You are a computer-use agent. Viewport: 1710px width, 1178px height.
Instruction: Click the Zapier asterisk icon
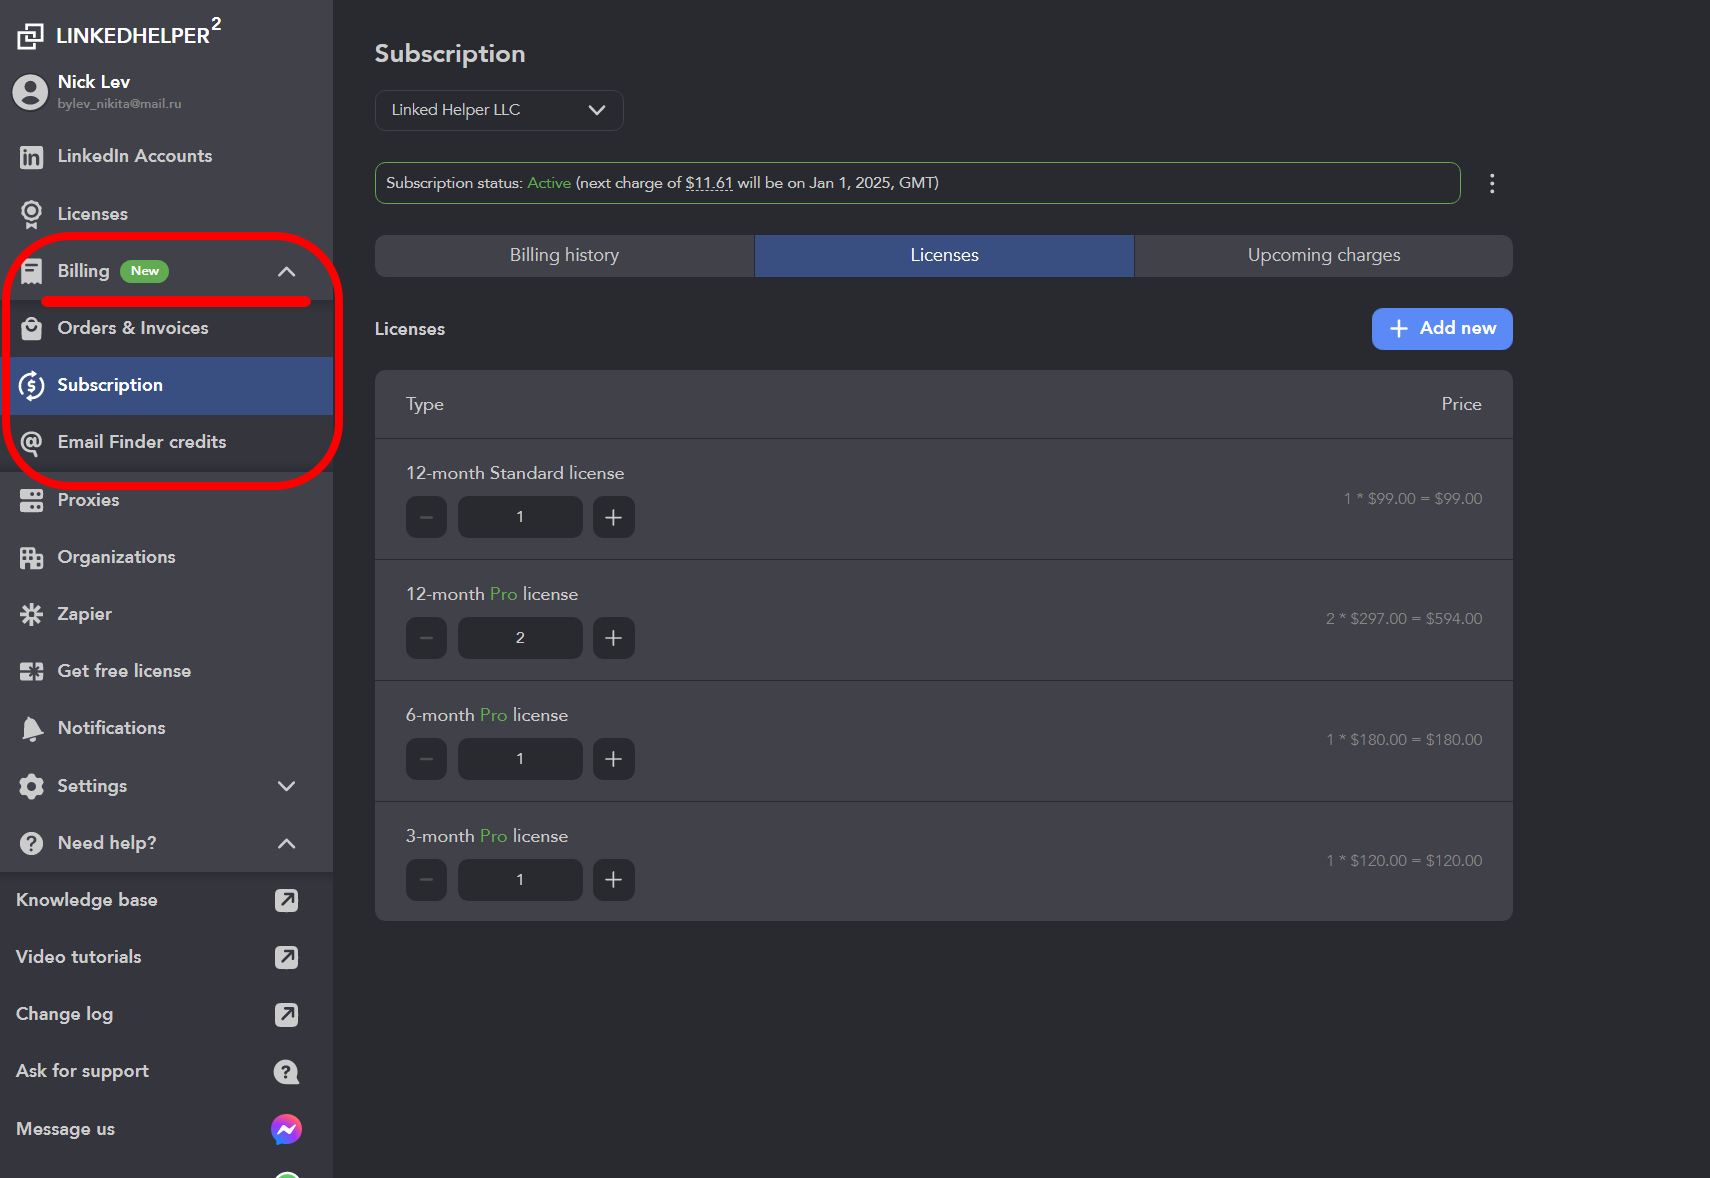pyautogui.click(x=32, y=614)
